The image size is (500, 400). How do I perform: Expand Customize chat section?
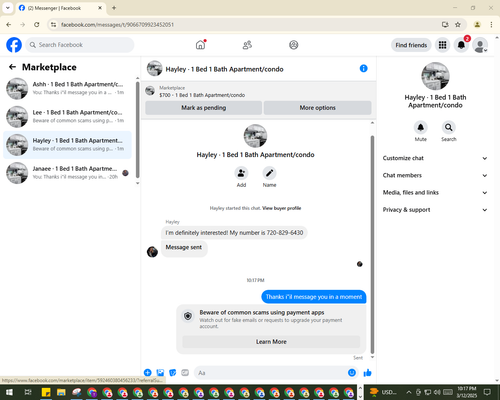click(x=435, y=158)
